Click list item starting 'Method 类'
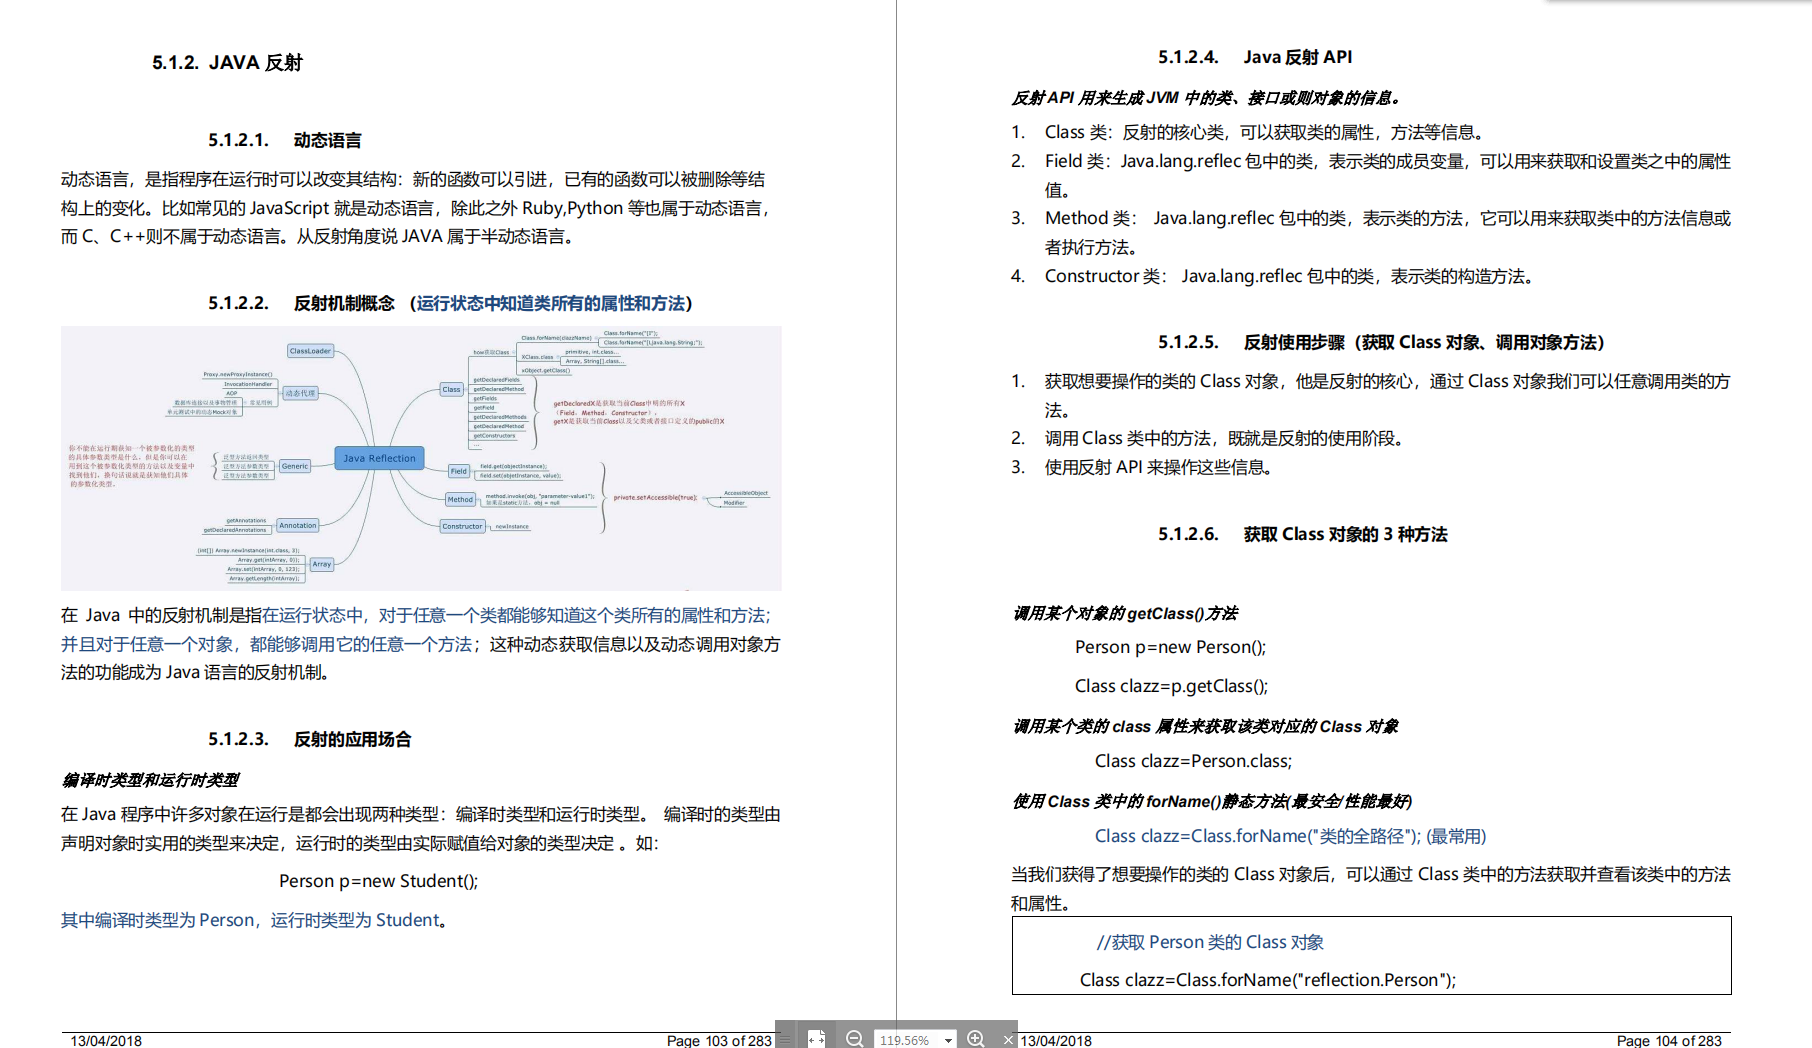1812x1048 pixels. click(1388, 232)
